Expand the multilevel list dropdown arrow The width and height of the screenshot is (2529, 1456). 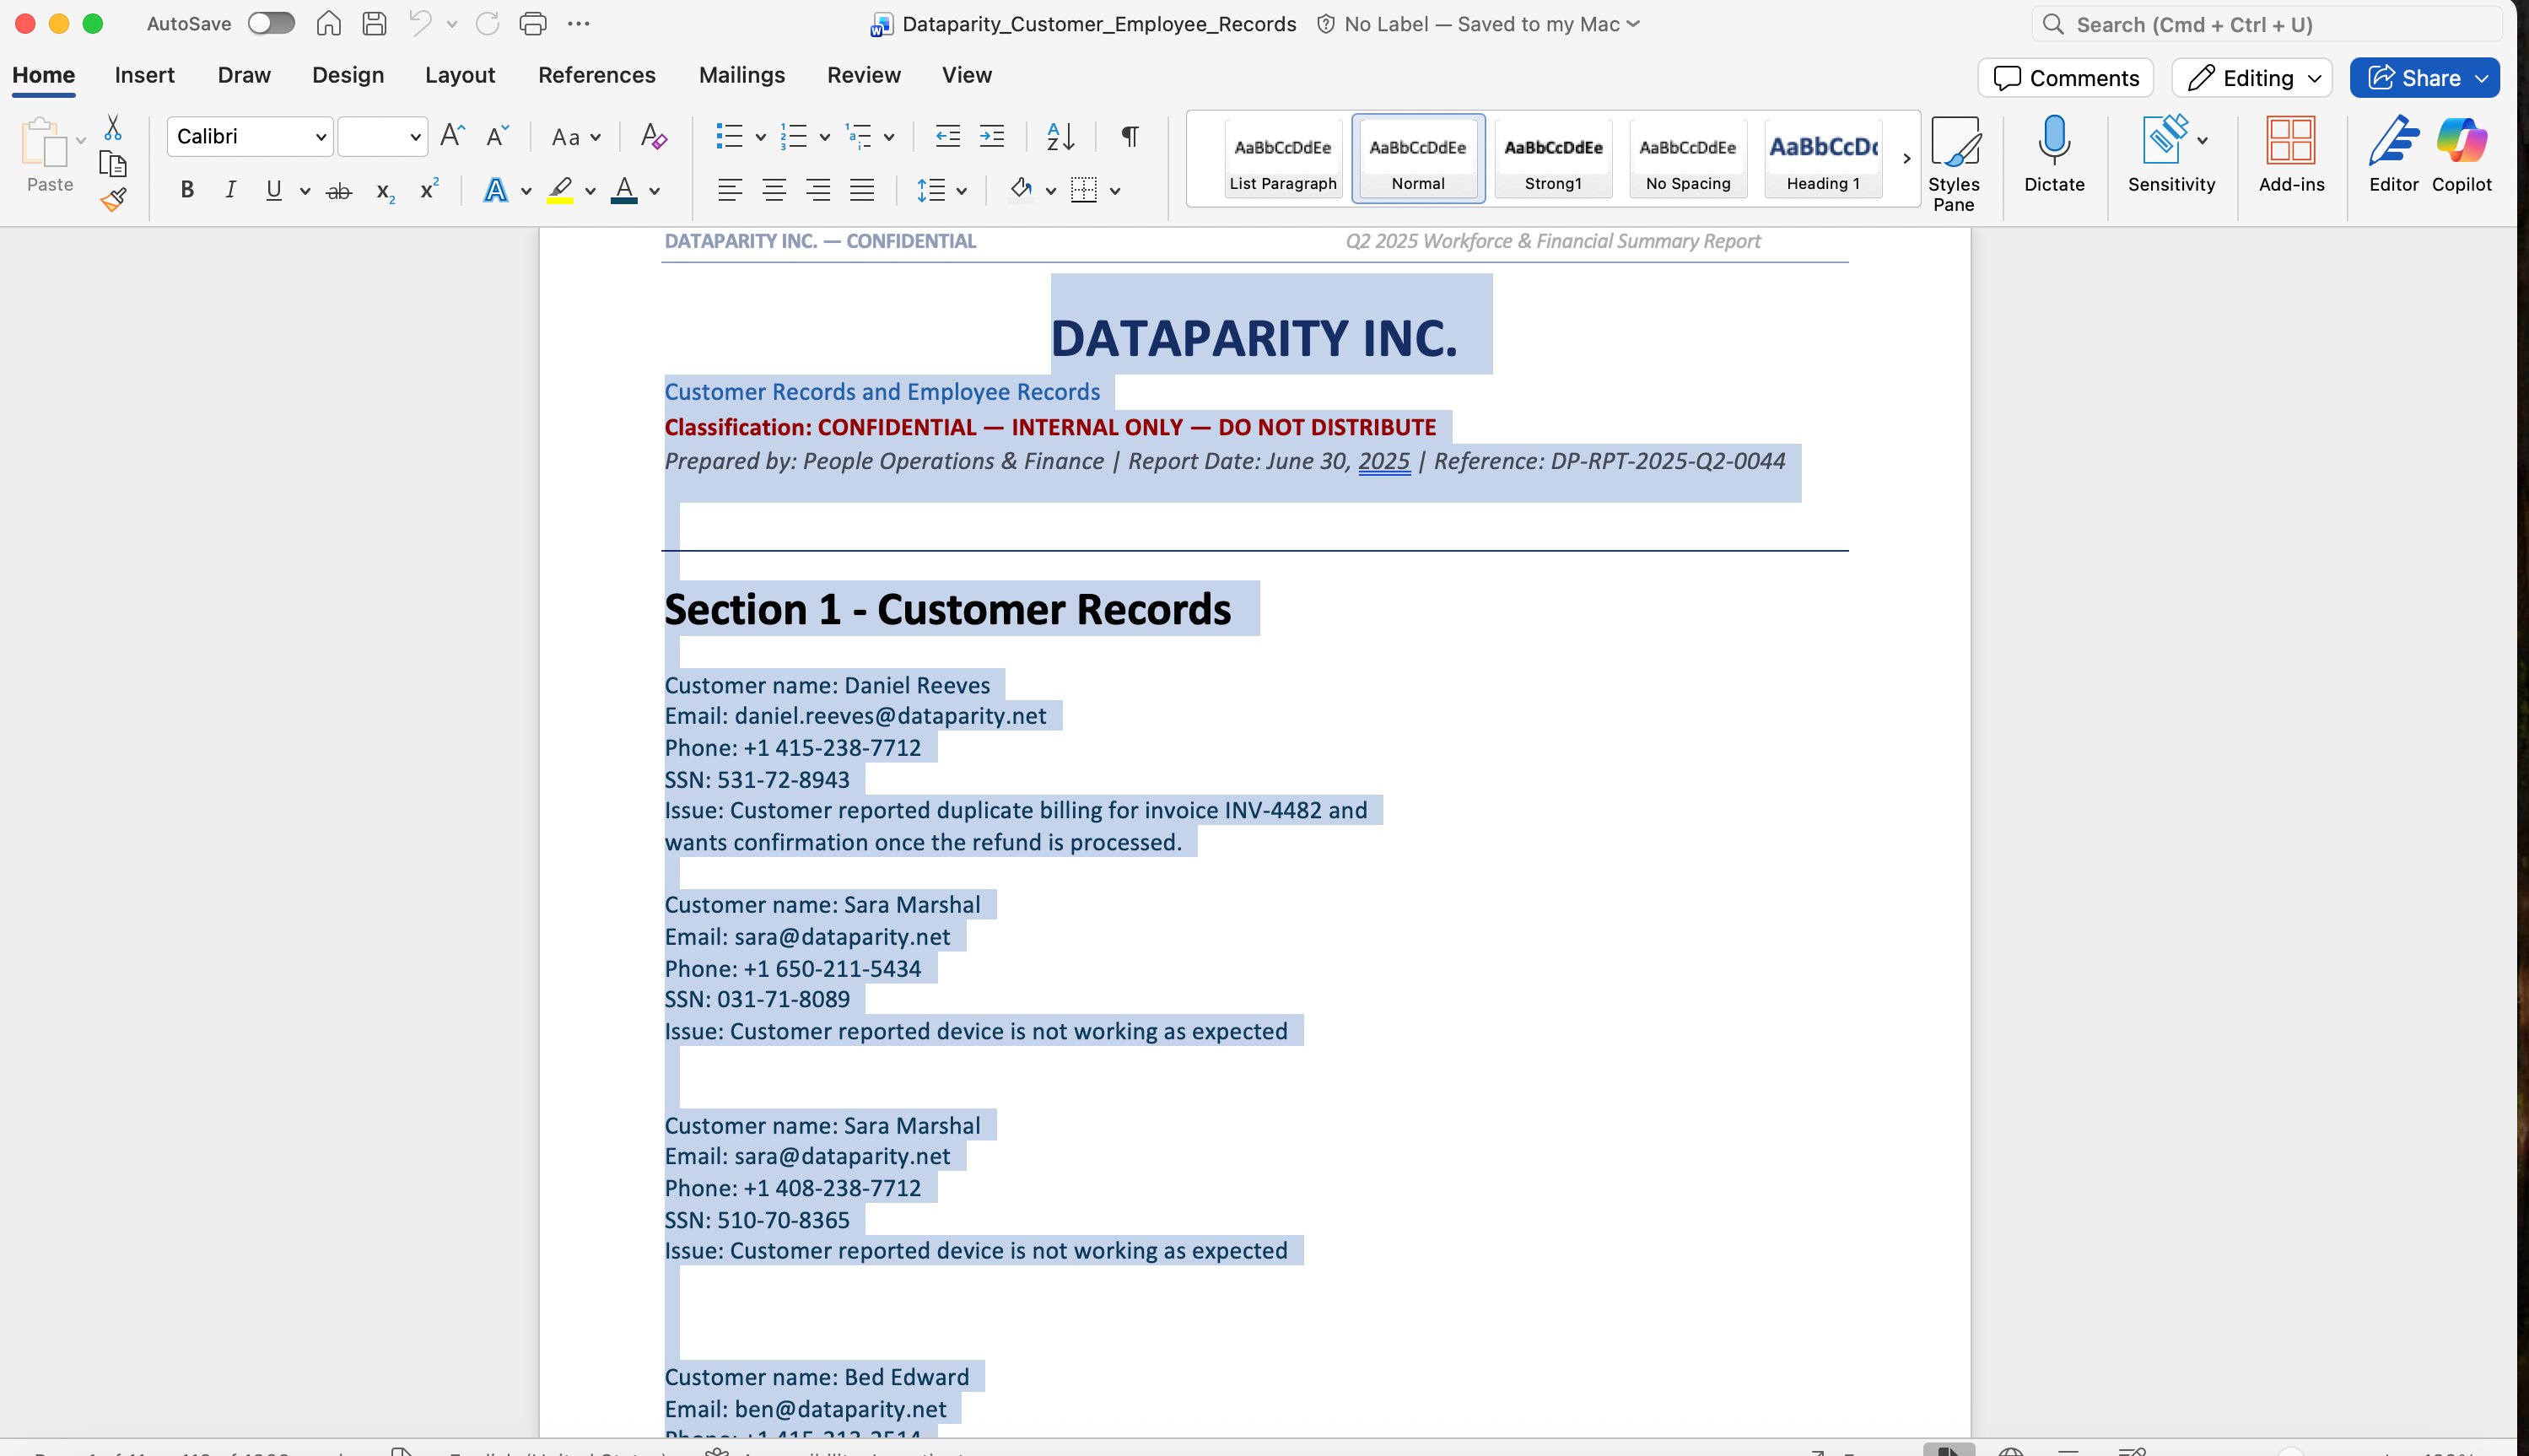tap(889, 137)
